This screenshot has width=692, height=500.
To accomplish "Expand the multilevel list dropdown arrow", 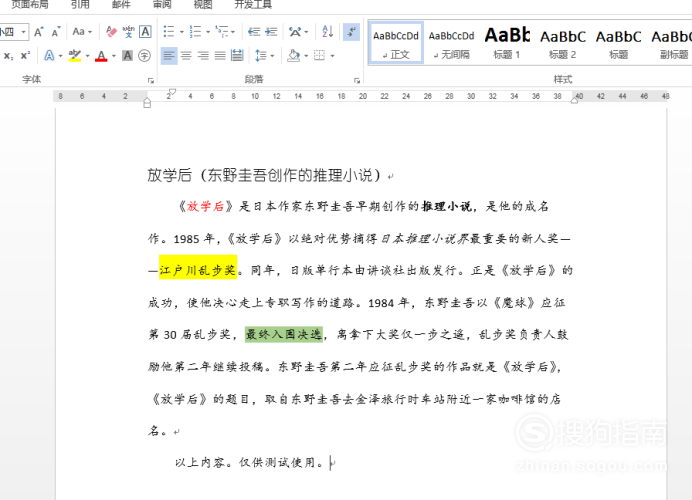I will (233, 32).
